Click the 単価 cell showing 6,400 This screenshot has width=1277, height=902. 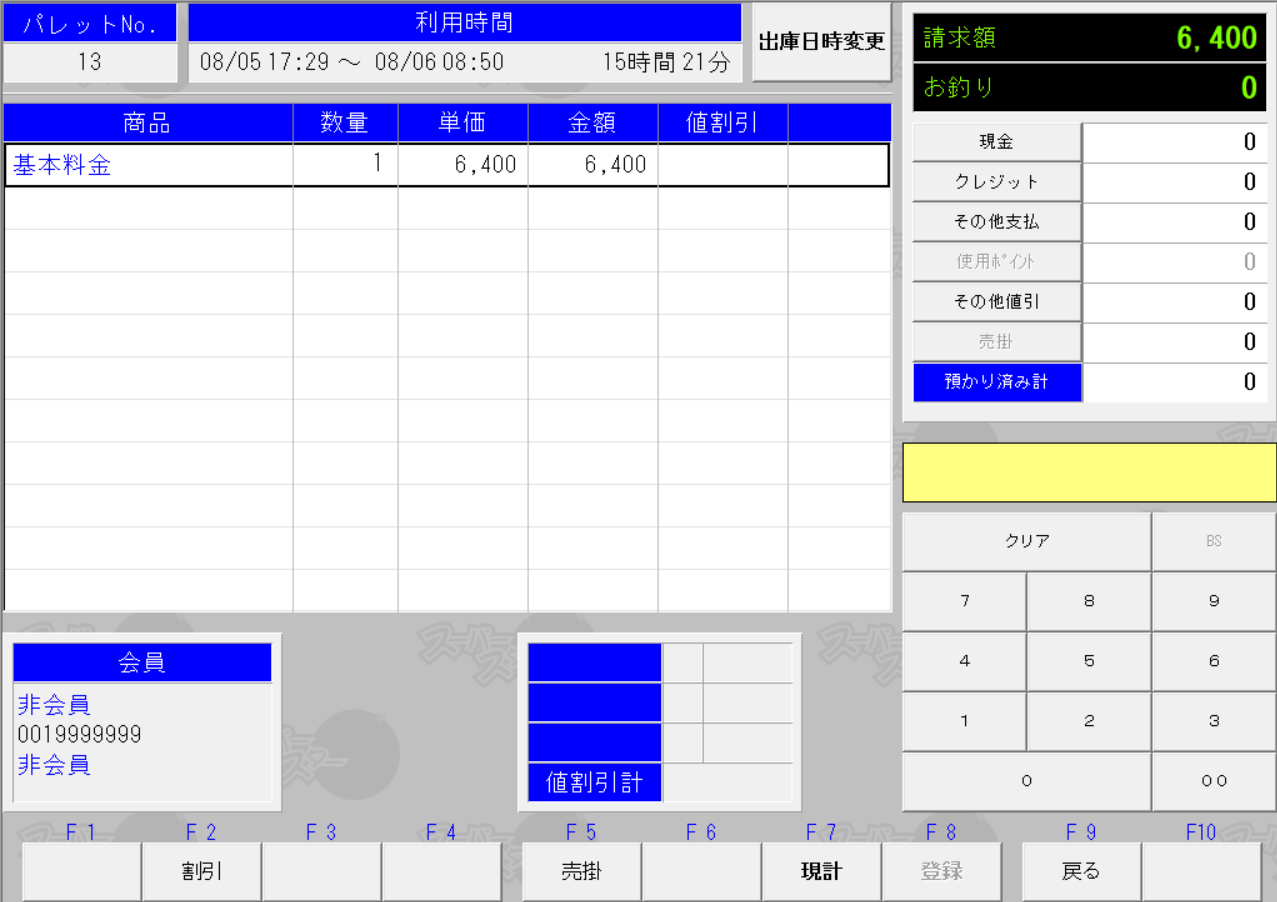point(463,165)
